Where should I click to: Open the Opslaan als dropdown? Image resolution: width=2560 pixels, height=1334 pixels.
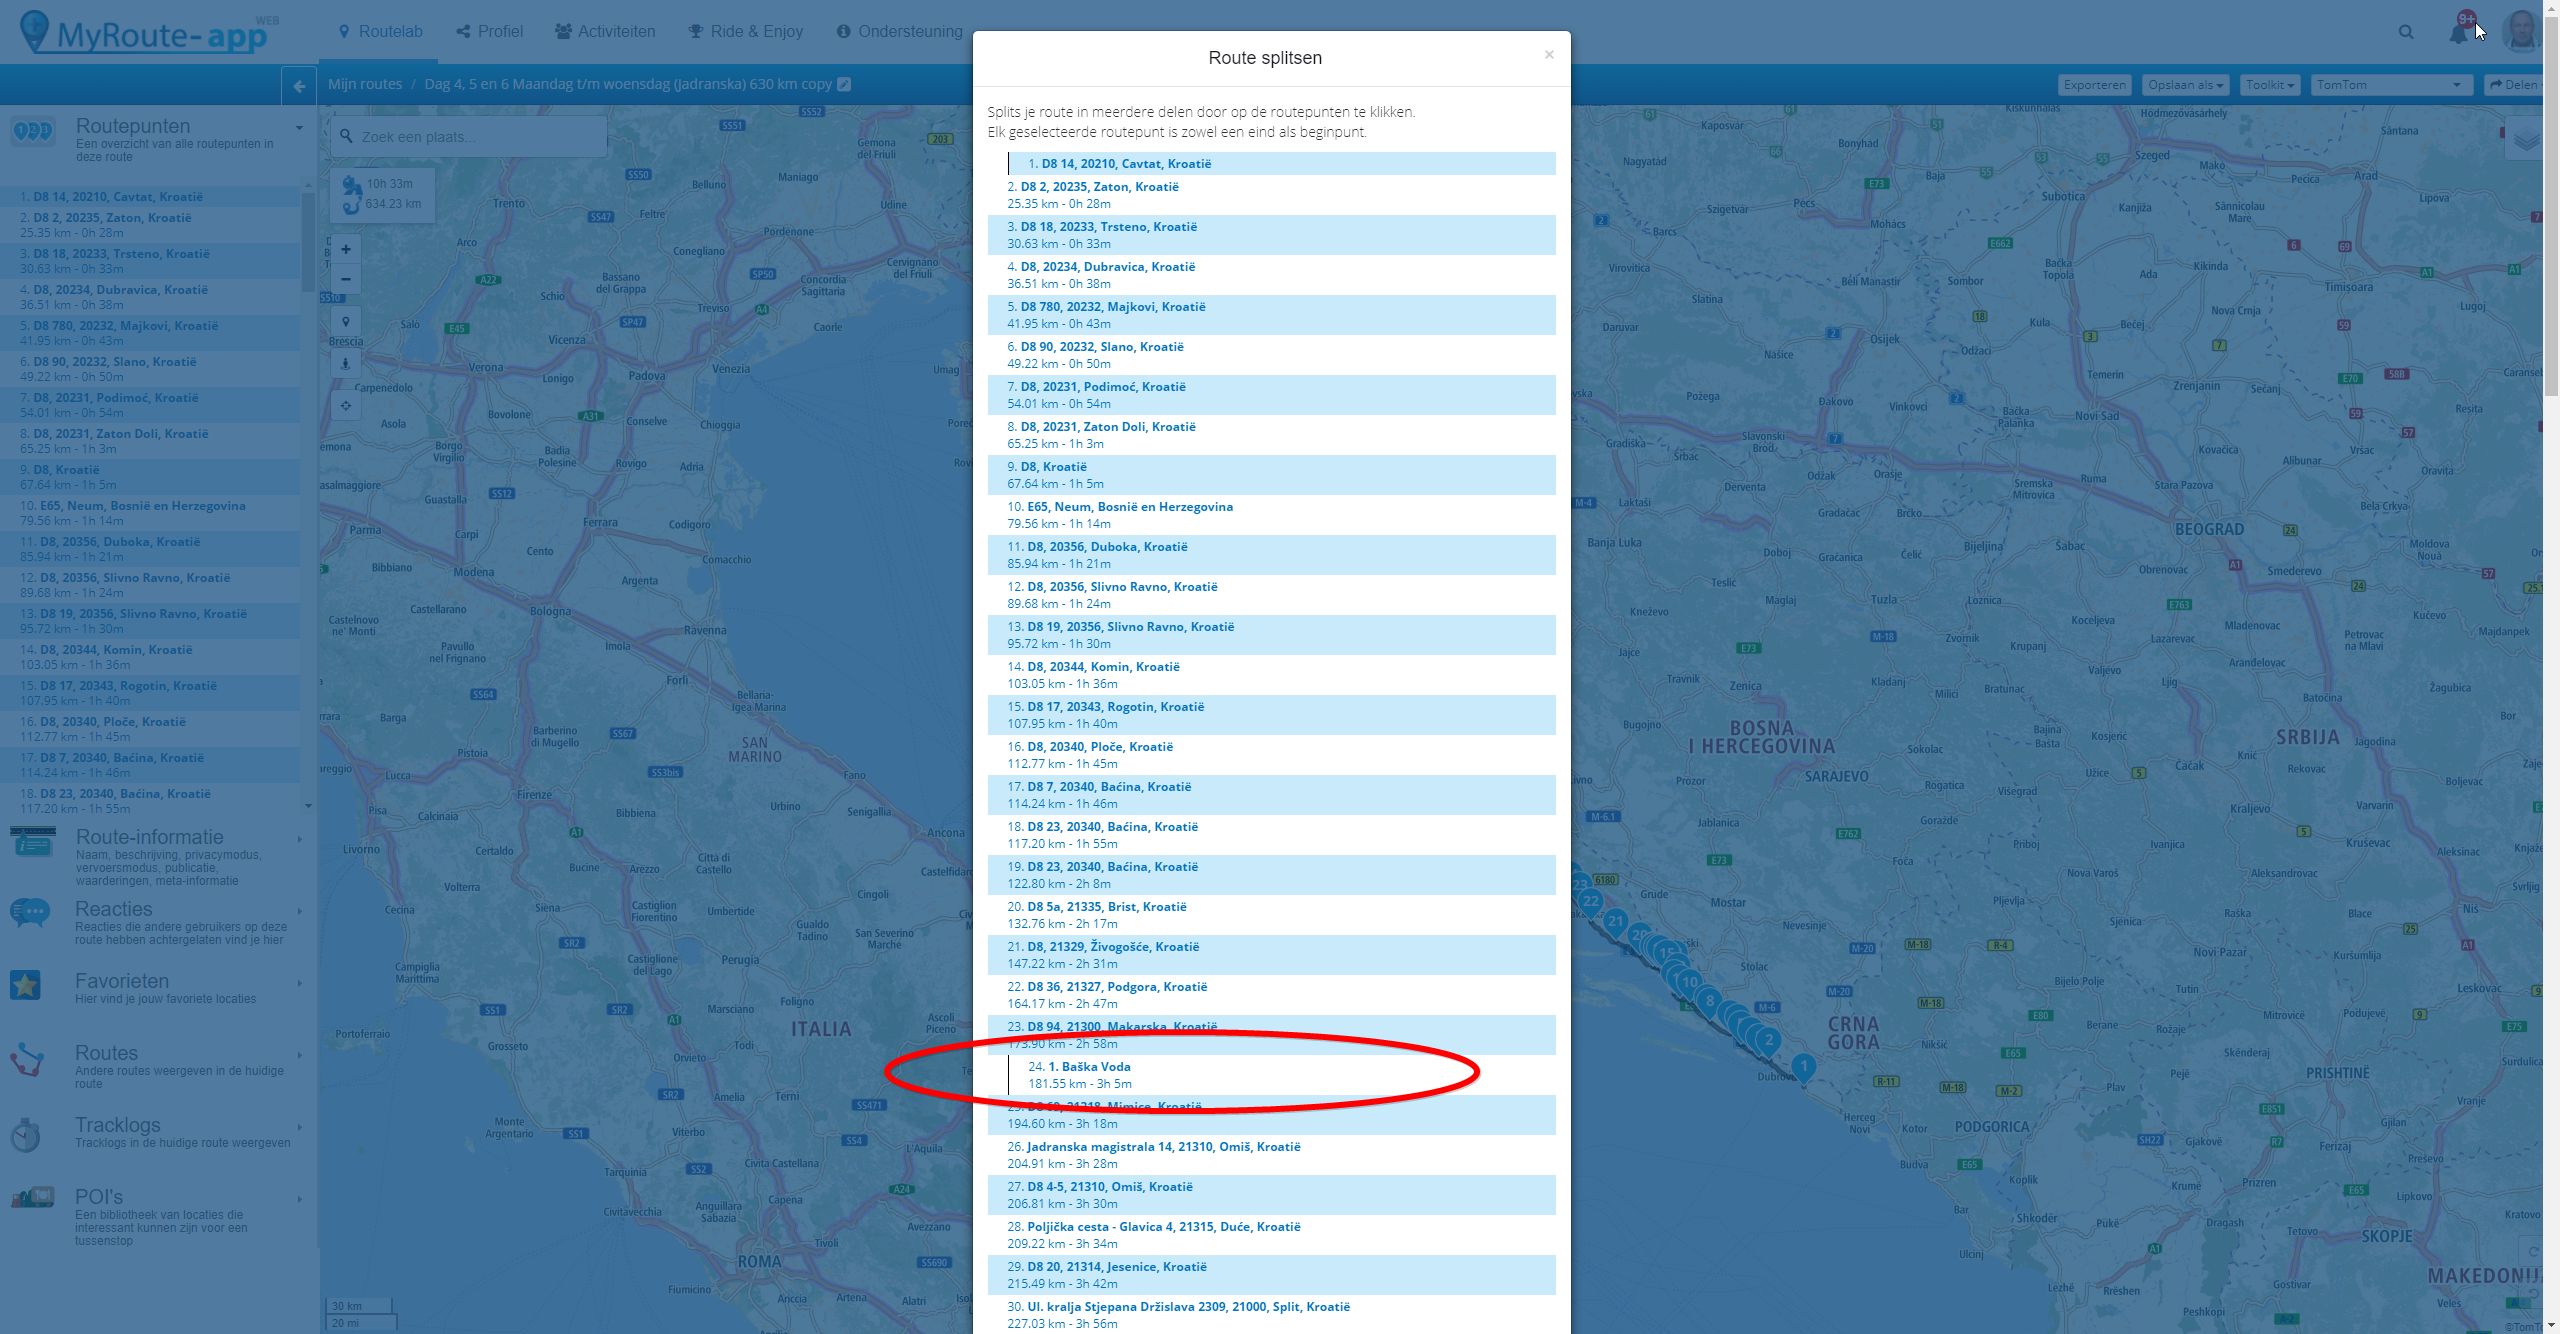pos(2185,85)
